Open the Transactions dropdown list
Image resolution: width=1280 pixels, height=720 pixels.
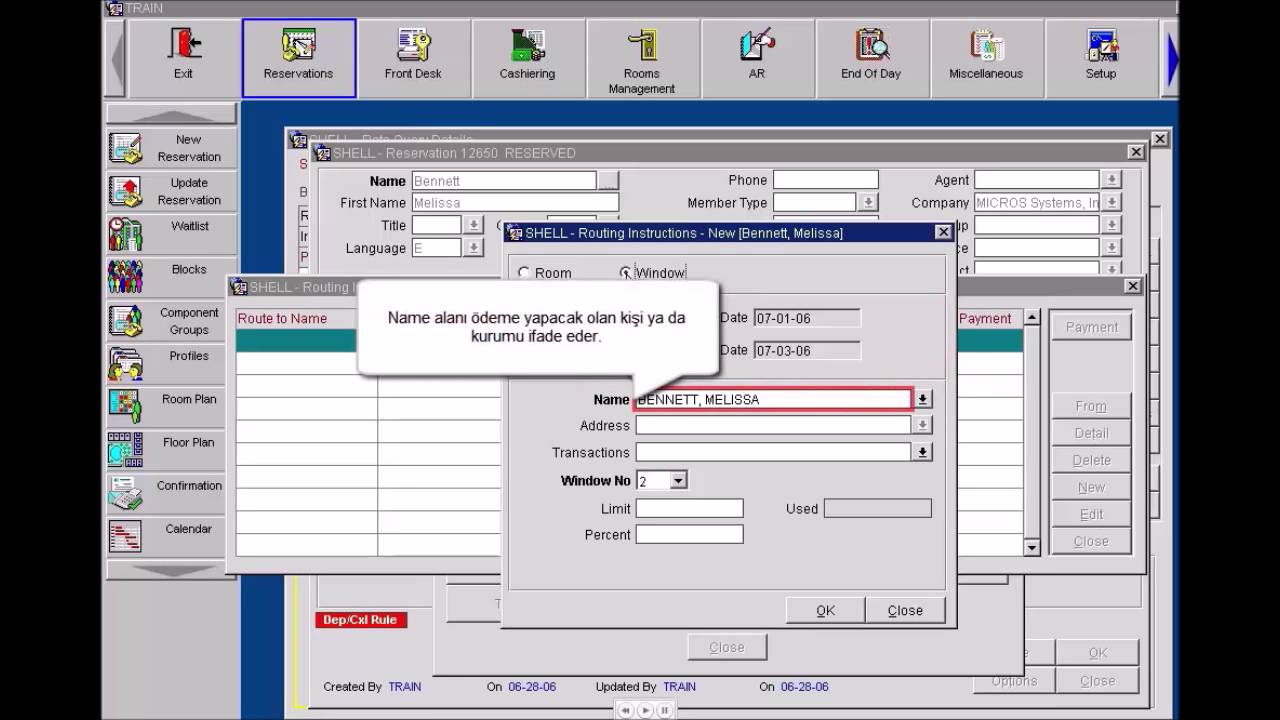922,453
